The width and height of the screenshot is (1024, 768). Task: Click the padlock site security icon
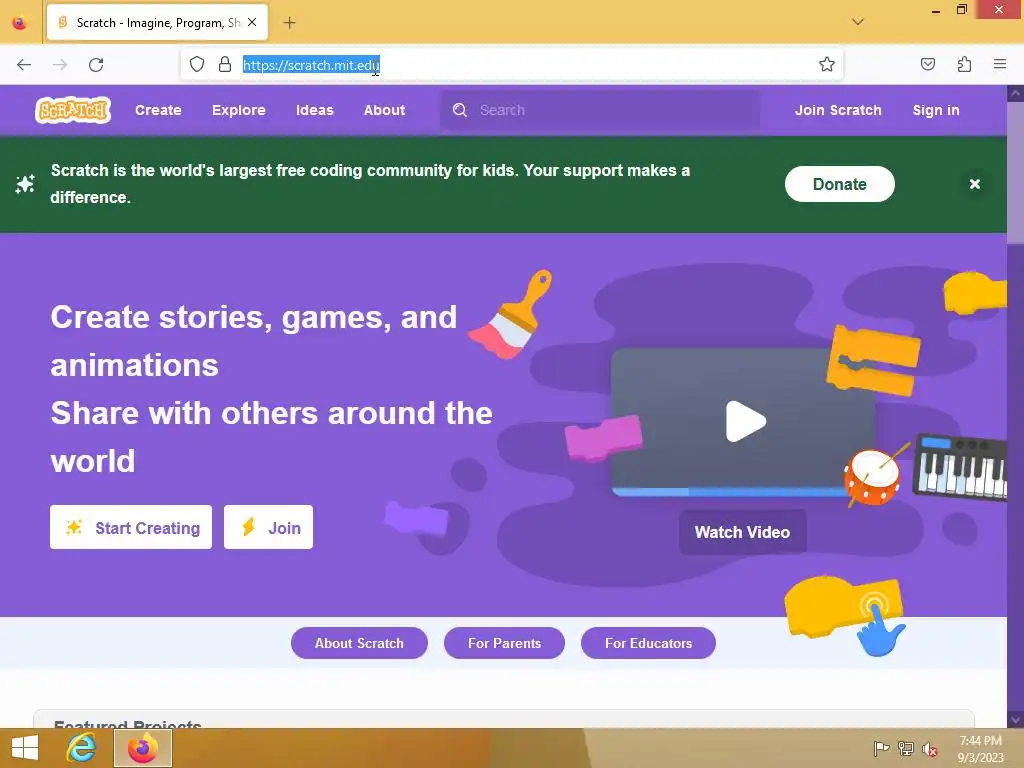click(x=225, y=64)
